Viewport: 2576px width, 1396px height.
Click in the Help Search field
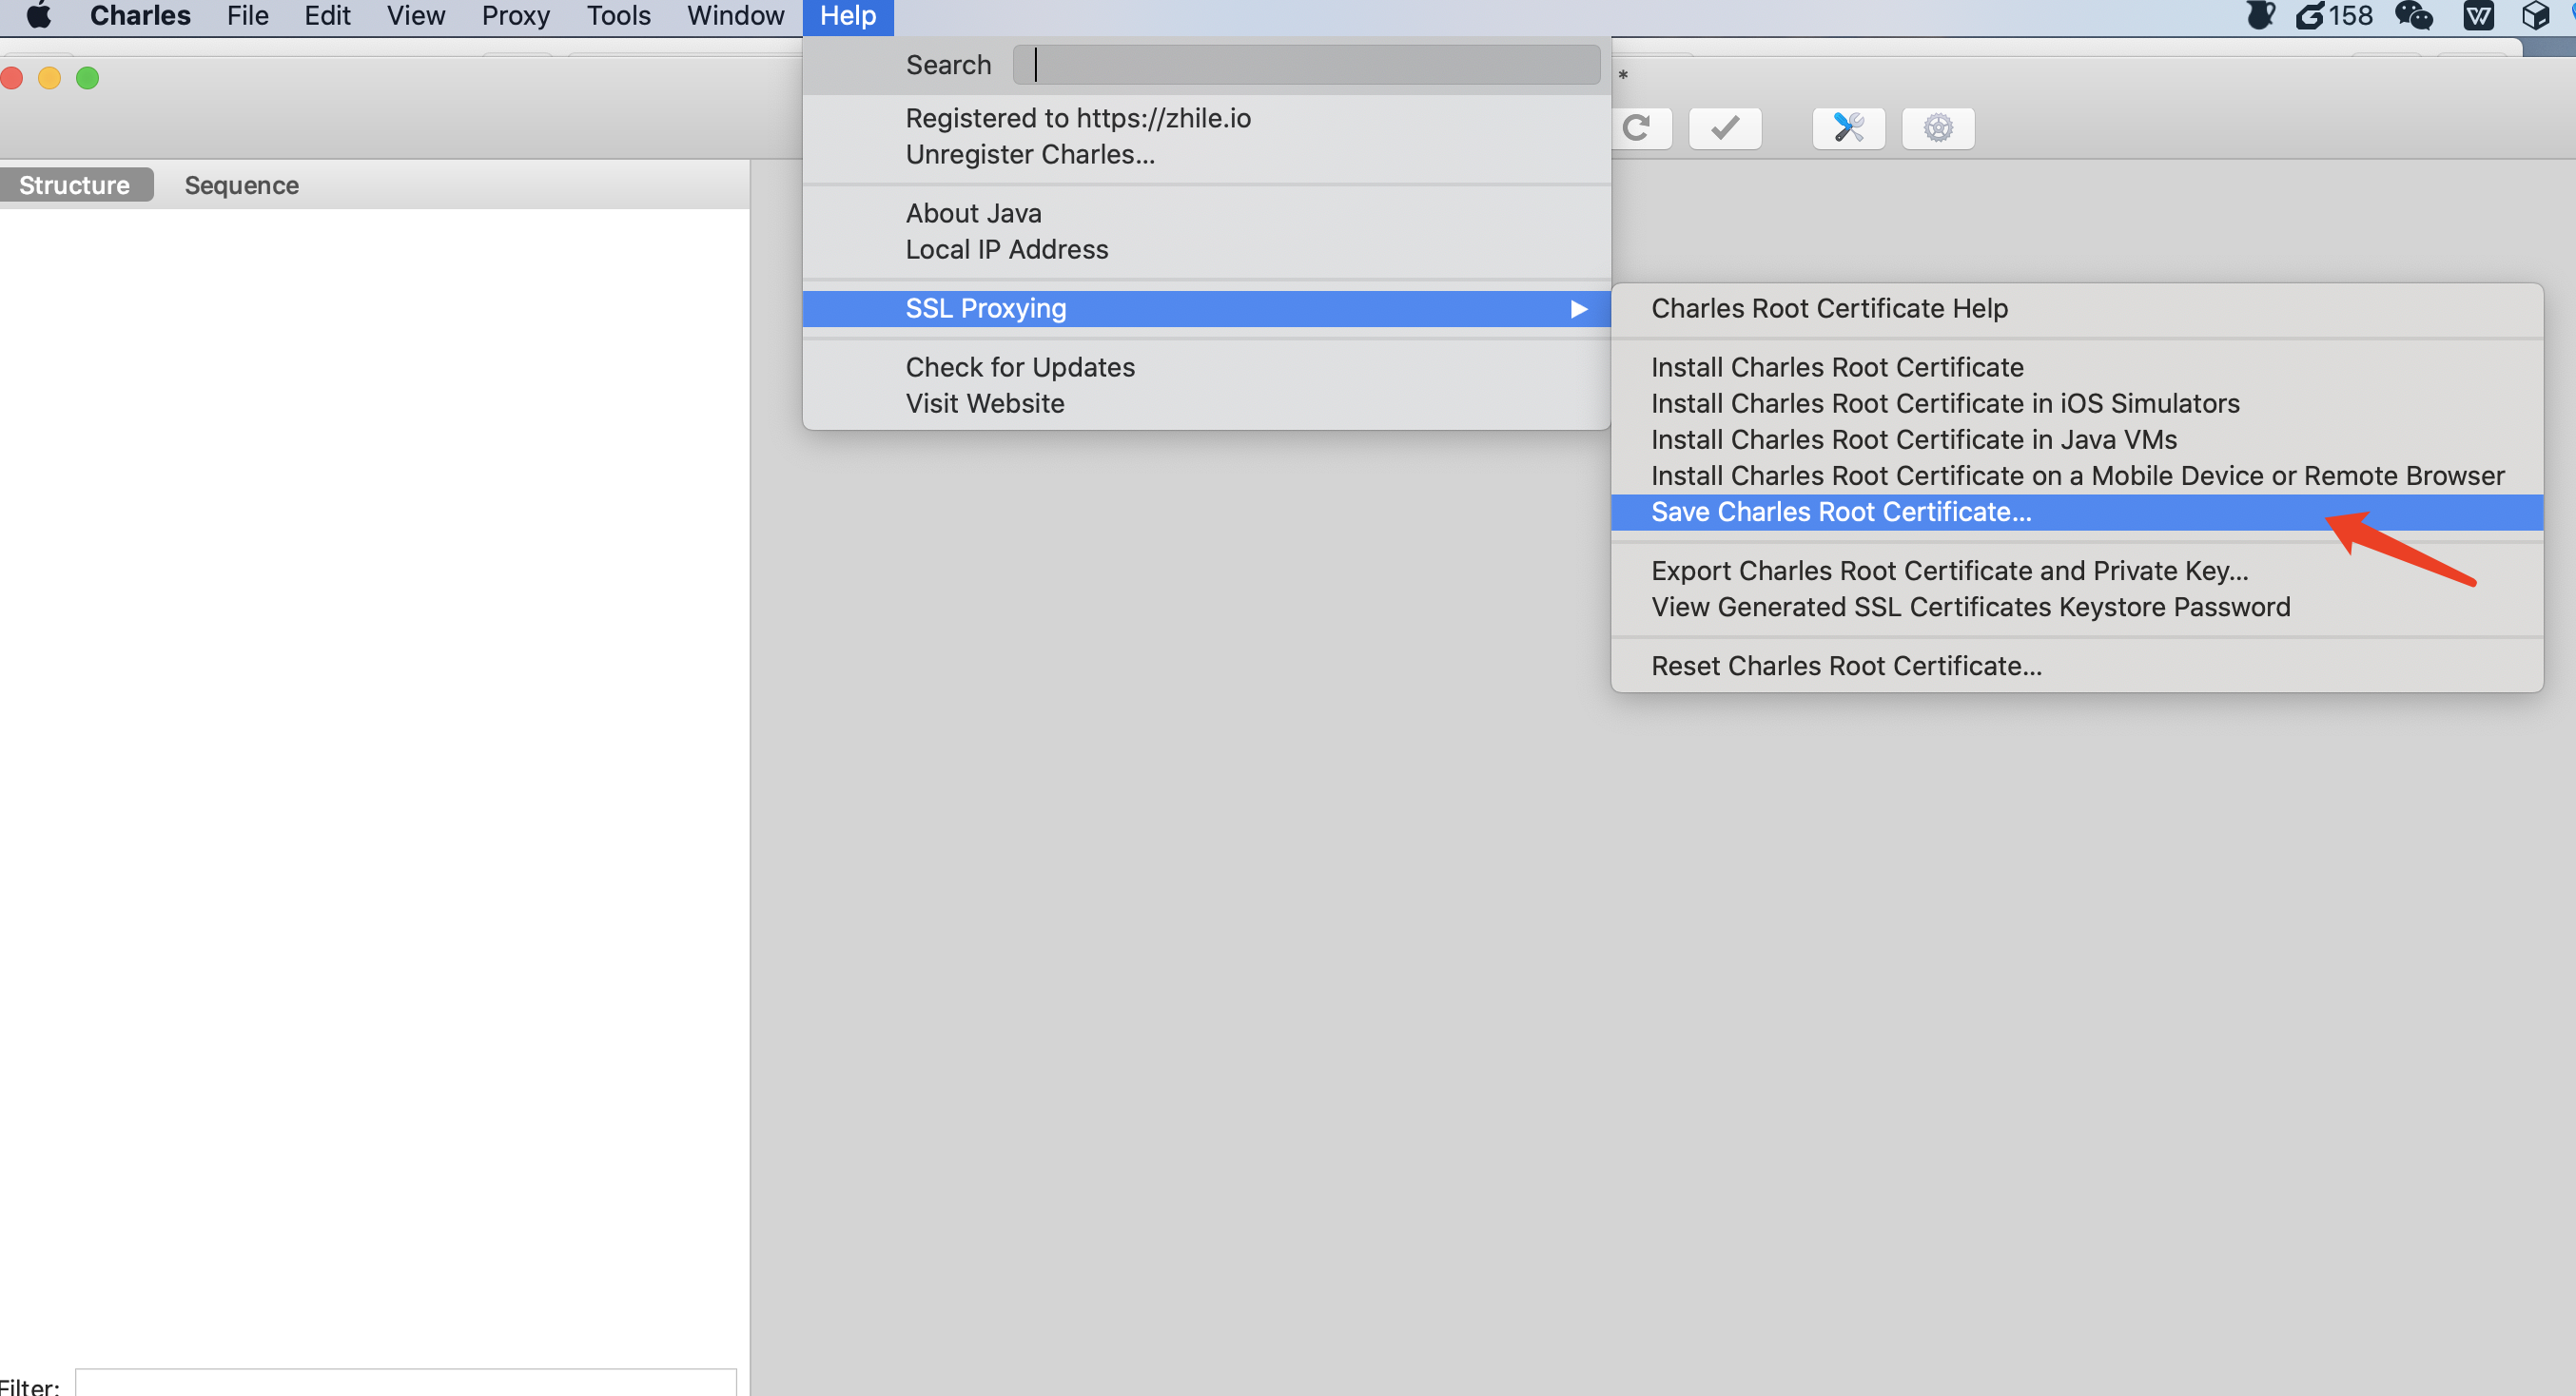(1305, 65)
